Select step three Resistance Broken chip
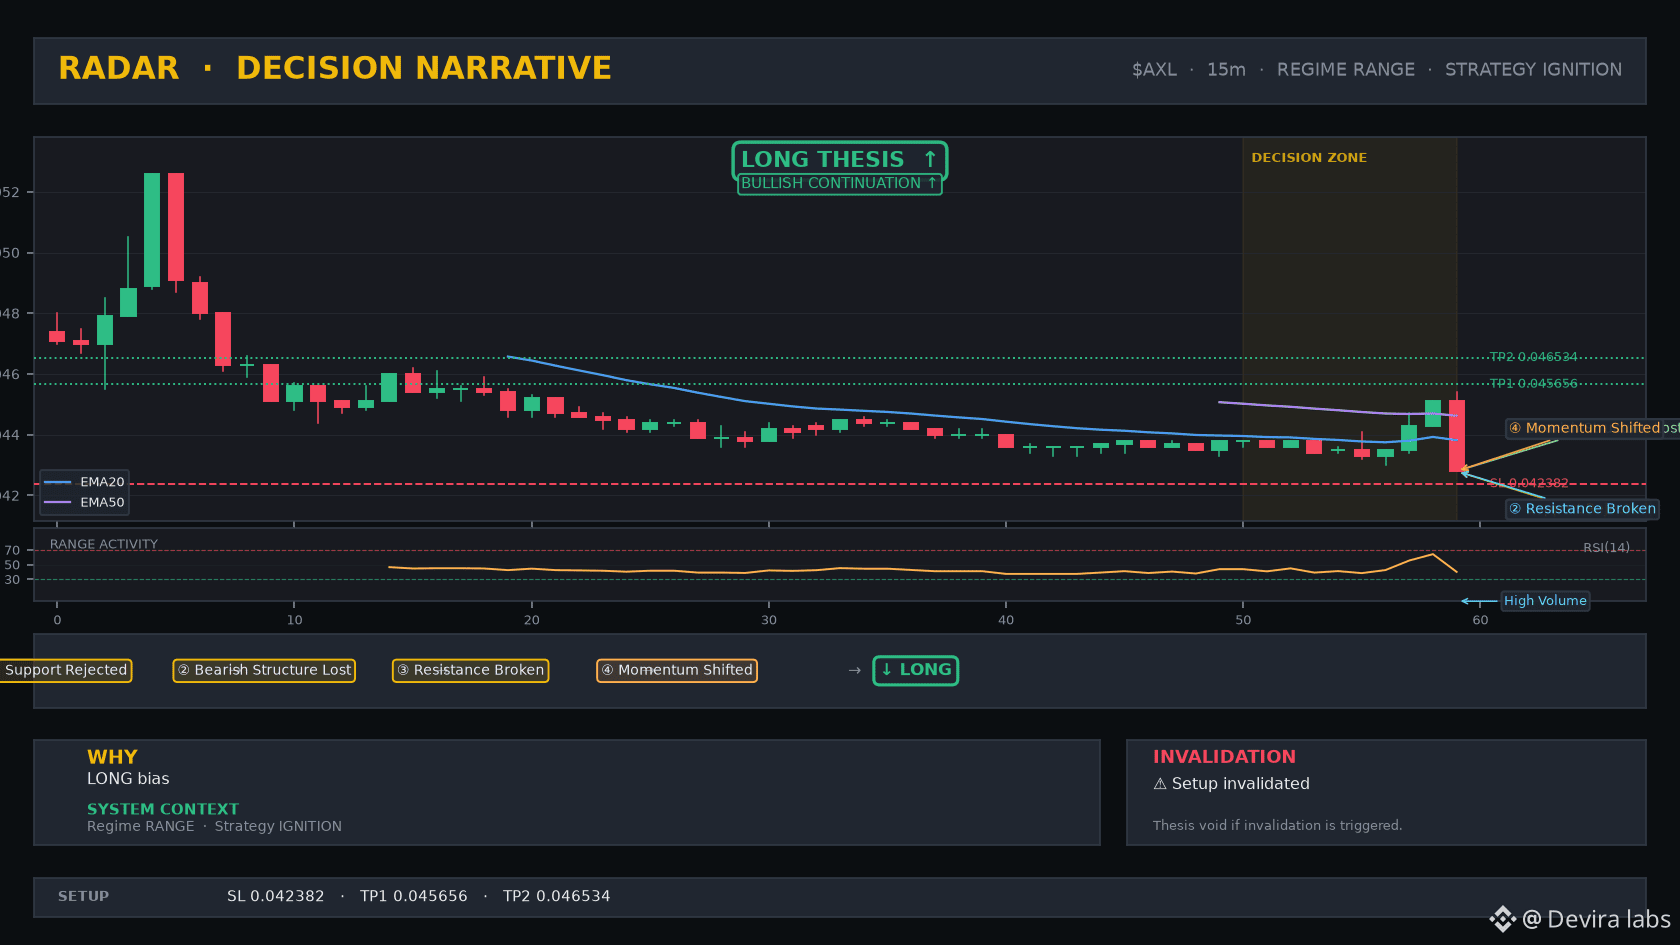Viewport: 1680px width, 945px height. [470, 670]
